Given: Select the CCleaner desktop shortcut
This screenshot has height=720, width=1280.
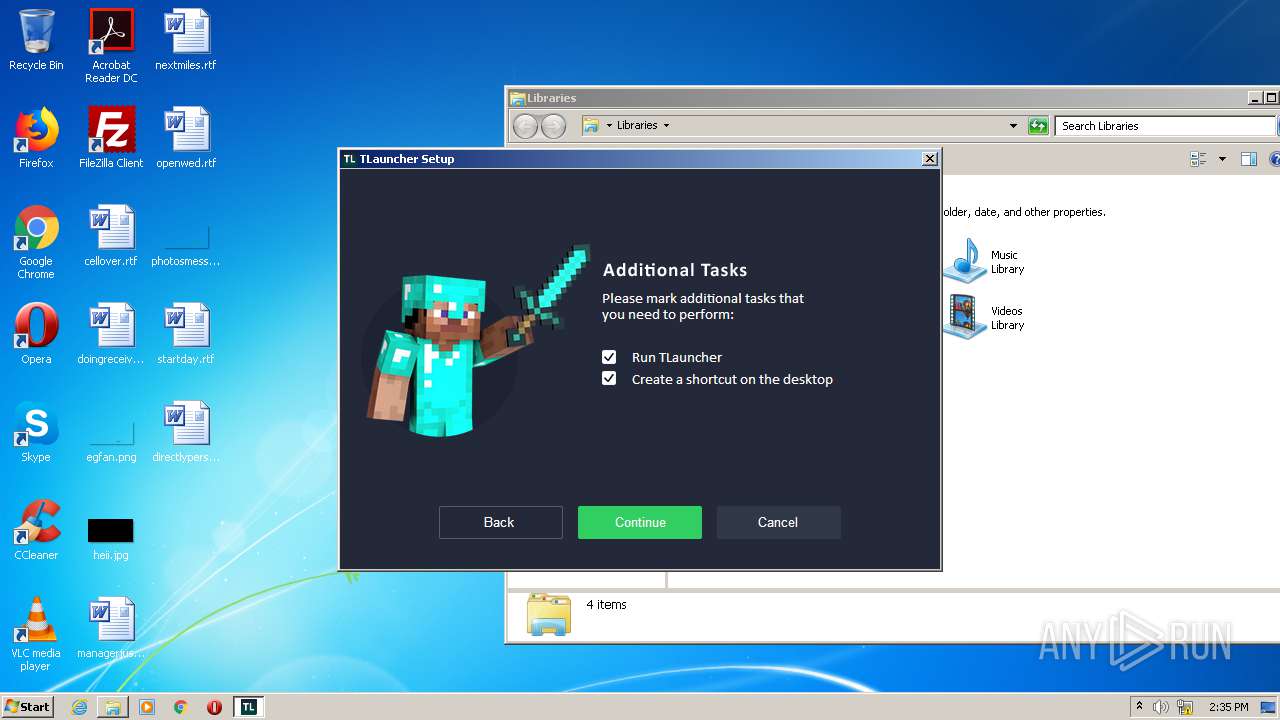Looking at the screenshot, I should pos(36,531).
